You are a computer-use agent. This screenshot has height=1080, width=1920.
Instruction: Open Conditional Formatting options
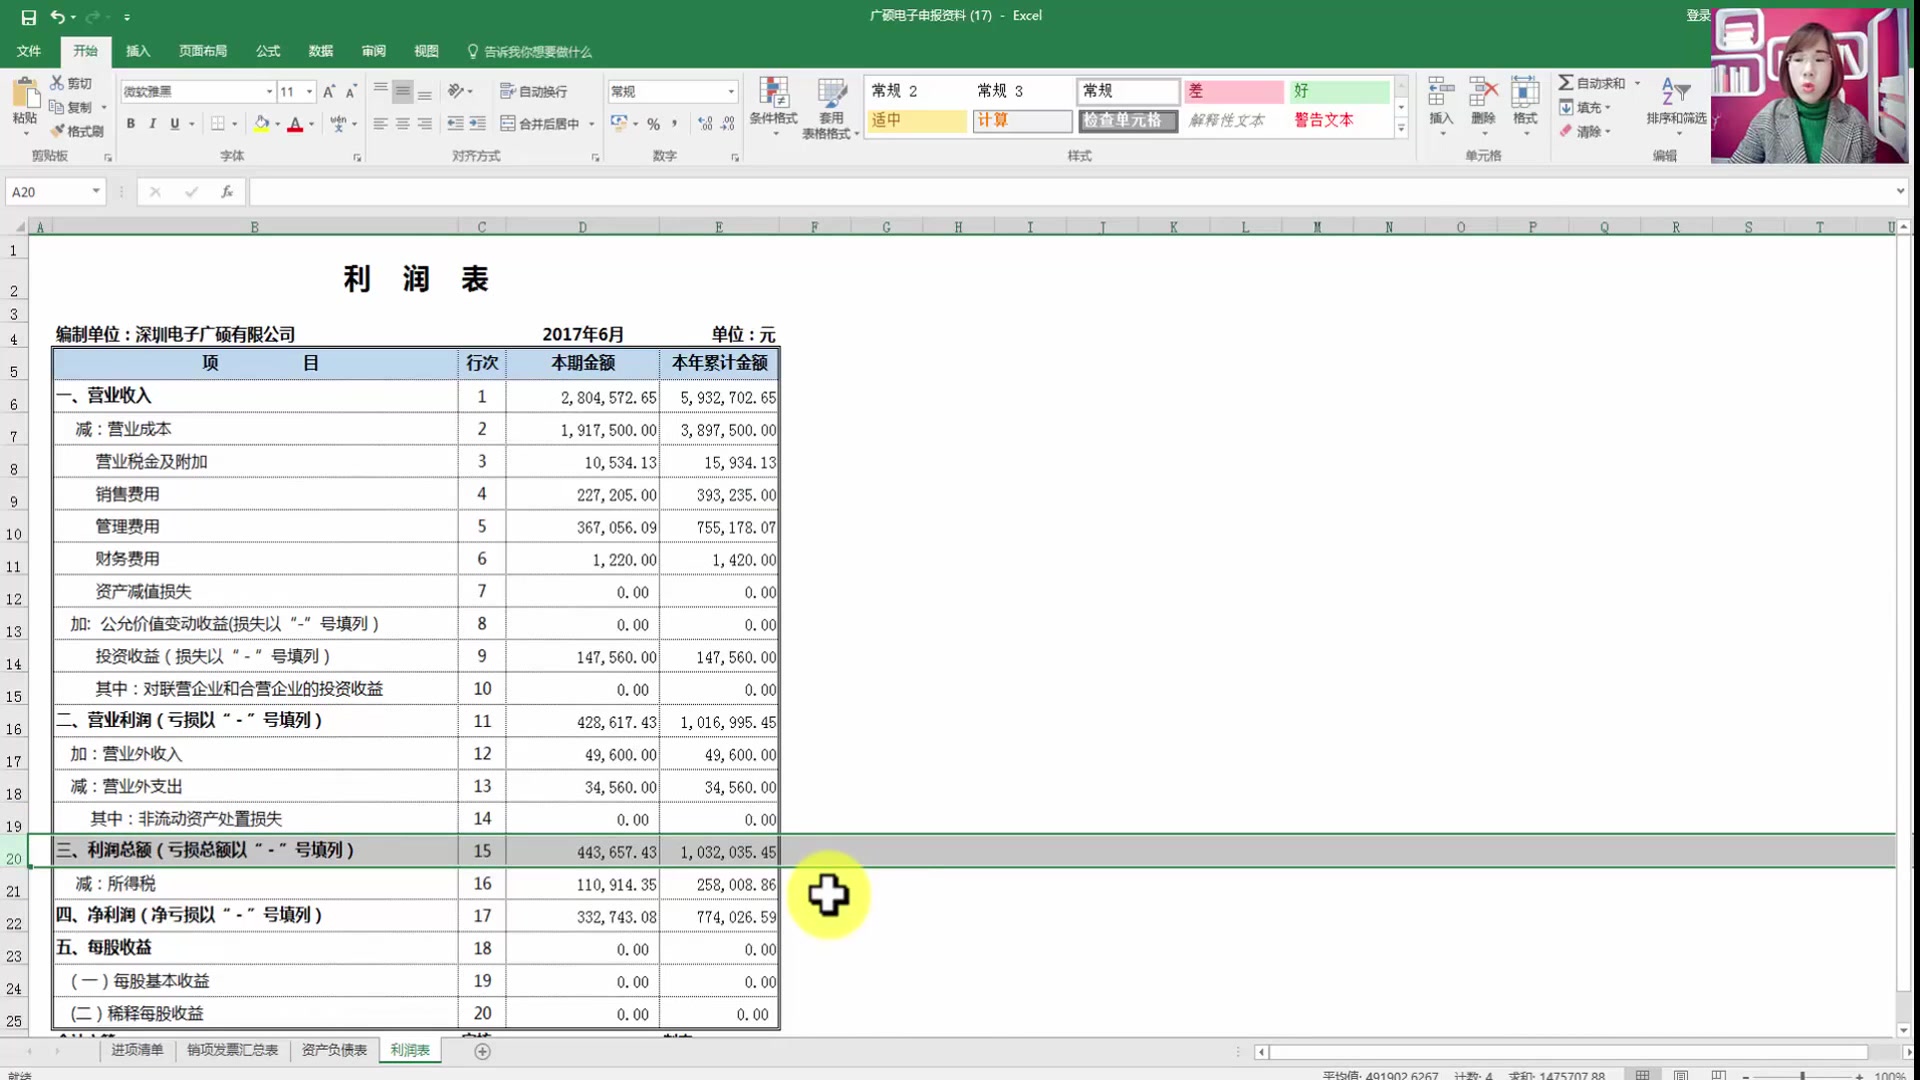tap(775, 105)
